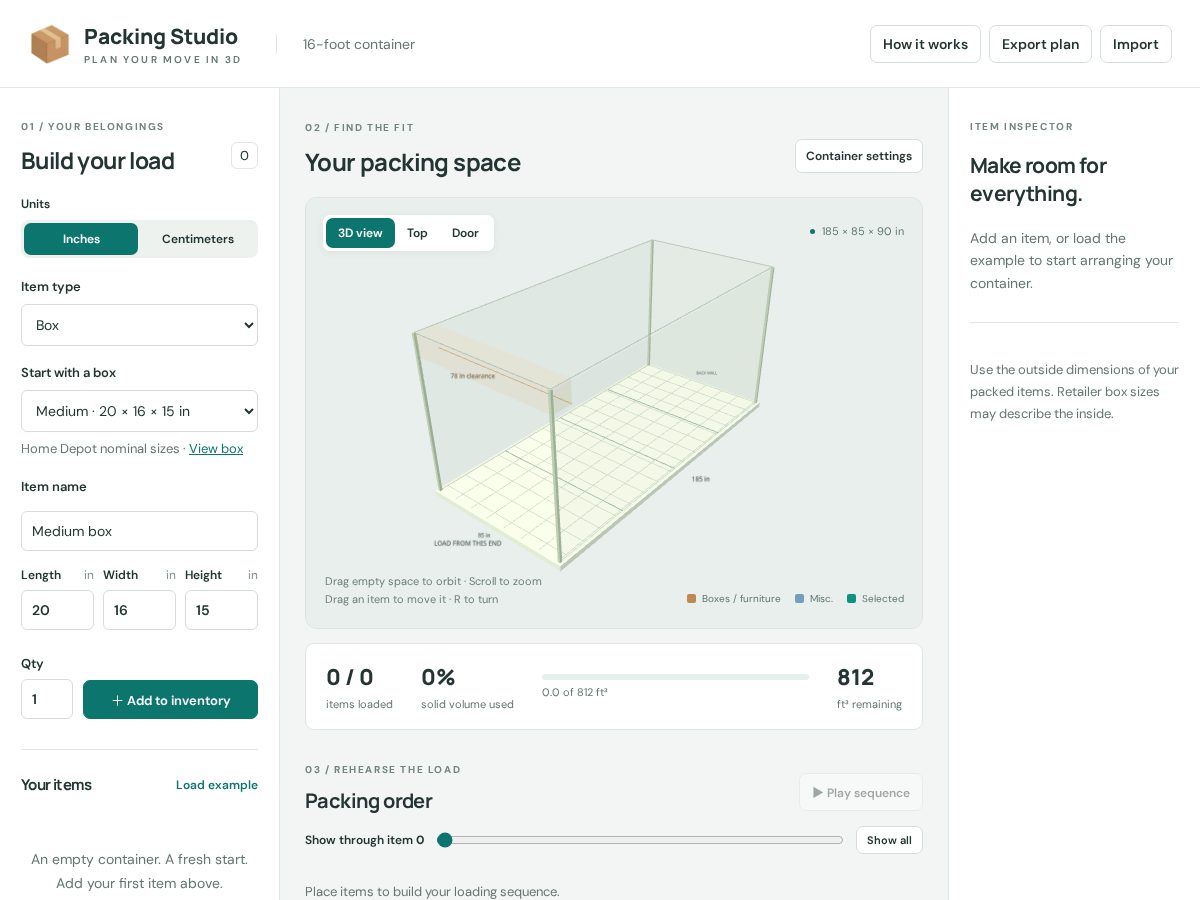Click the volume used progress bar
Image resolution: width=1200 pixels, height=900 pixels.
point(675,677)
